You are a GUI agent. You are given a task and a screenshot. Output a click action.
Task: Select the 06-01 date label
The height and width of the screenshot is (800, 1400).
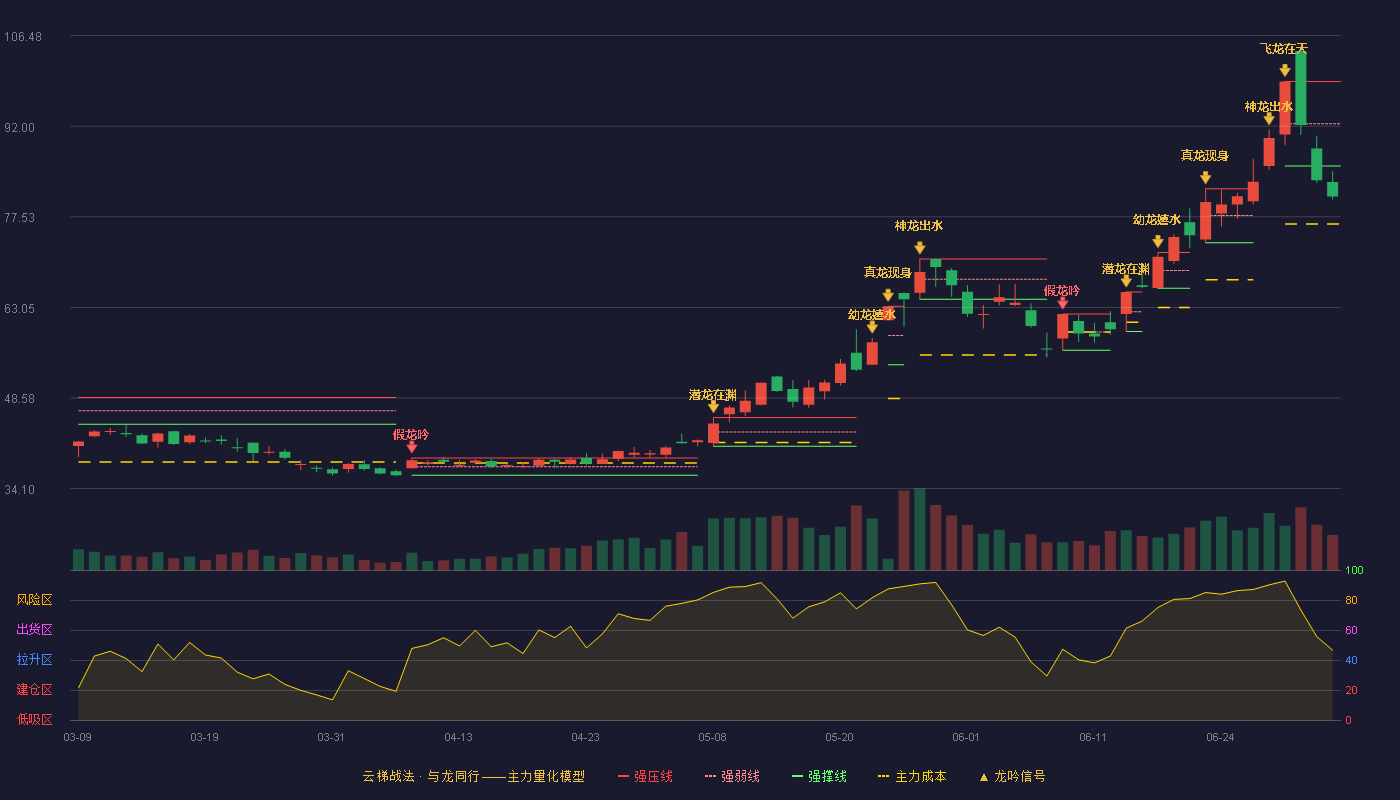point(966,737)
